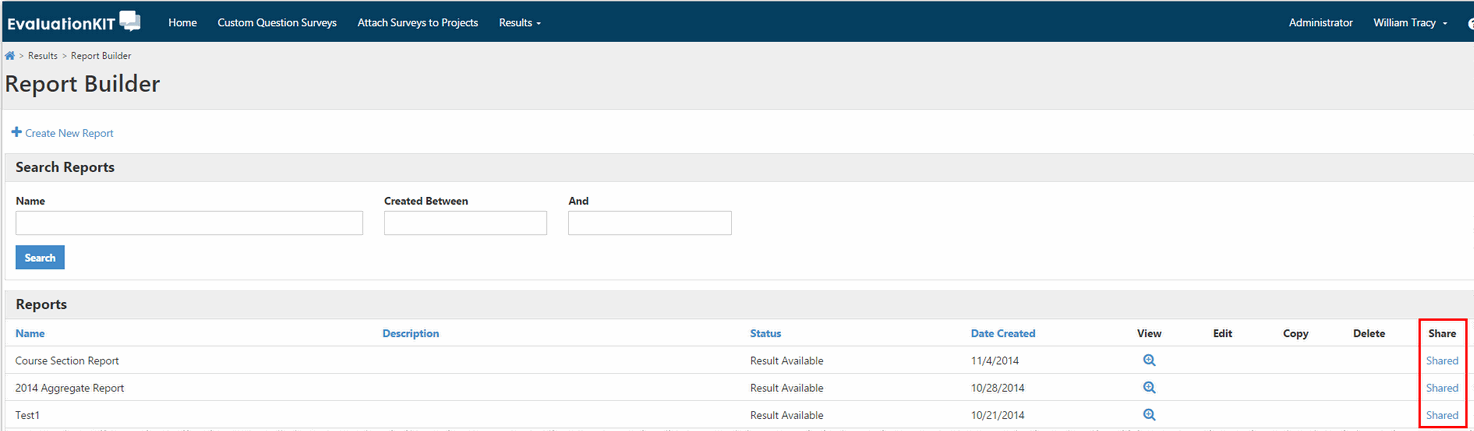The width and height of the screenshot is (1474, 431).
Task: Click the Edit column header
Action: coord(1222,334)
